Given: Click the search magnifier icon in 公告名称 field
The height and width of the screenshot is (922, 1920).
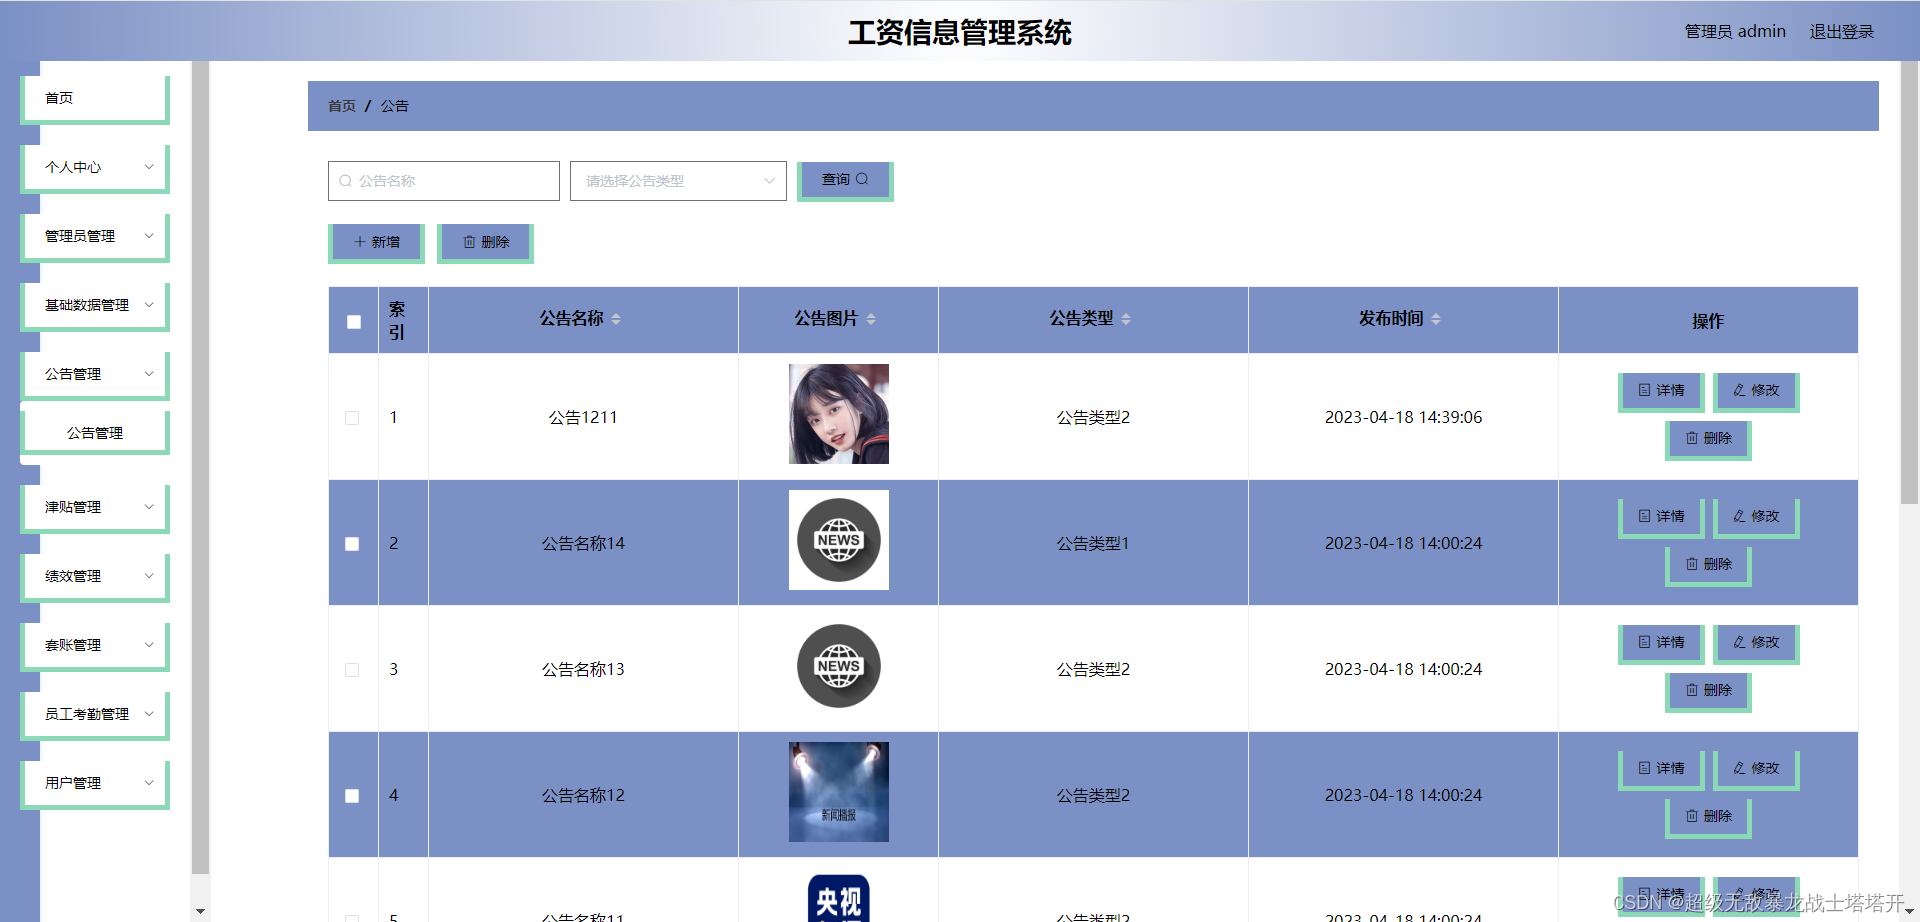Looking at the screenshot, I should click(345, 181).
